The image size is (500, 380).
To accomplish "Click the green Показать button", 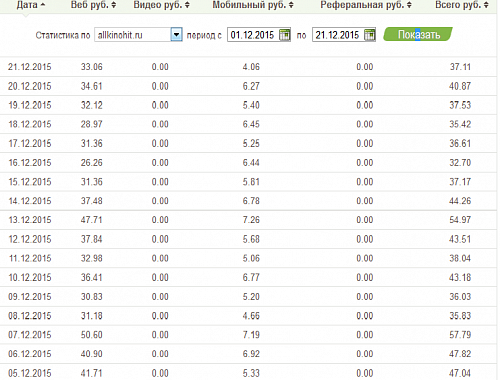I will tap(418, 34).
